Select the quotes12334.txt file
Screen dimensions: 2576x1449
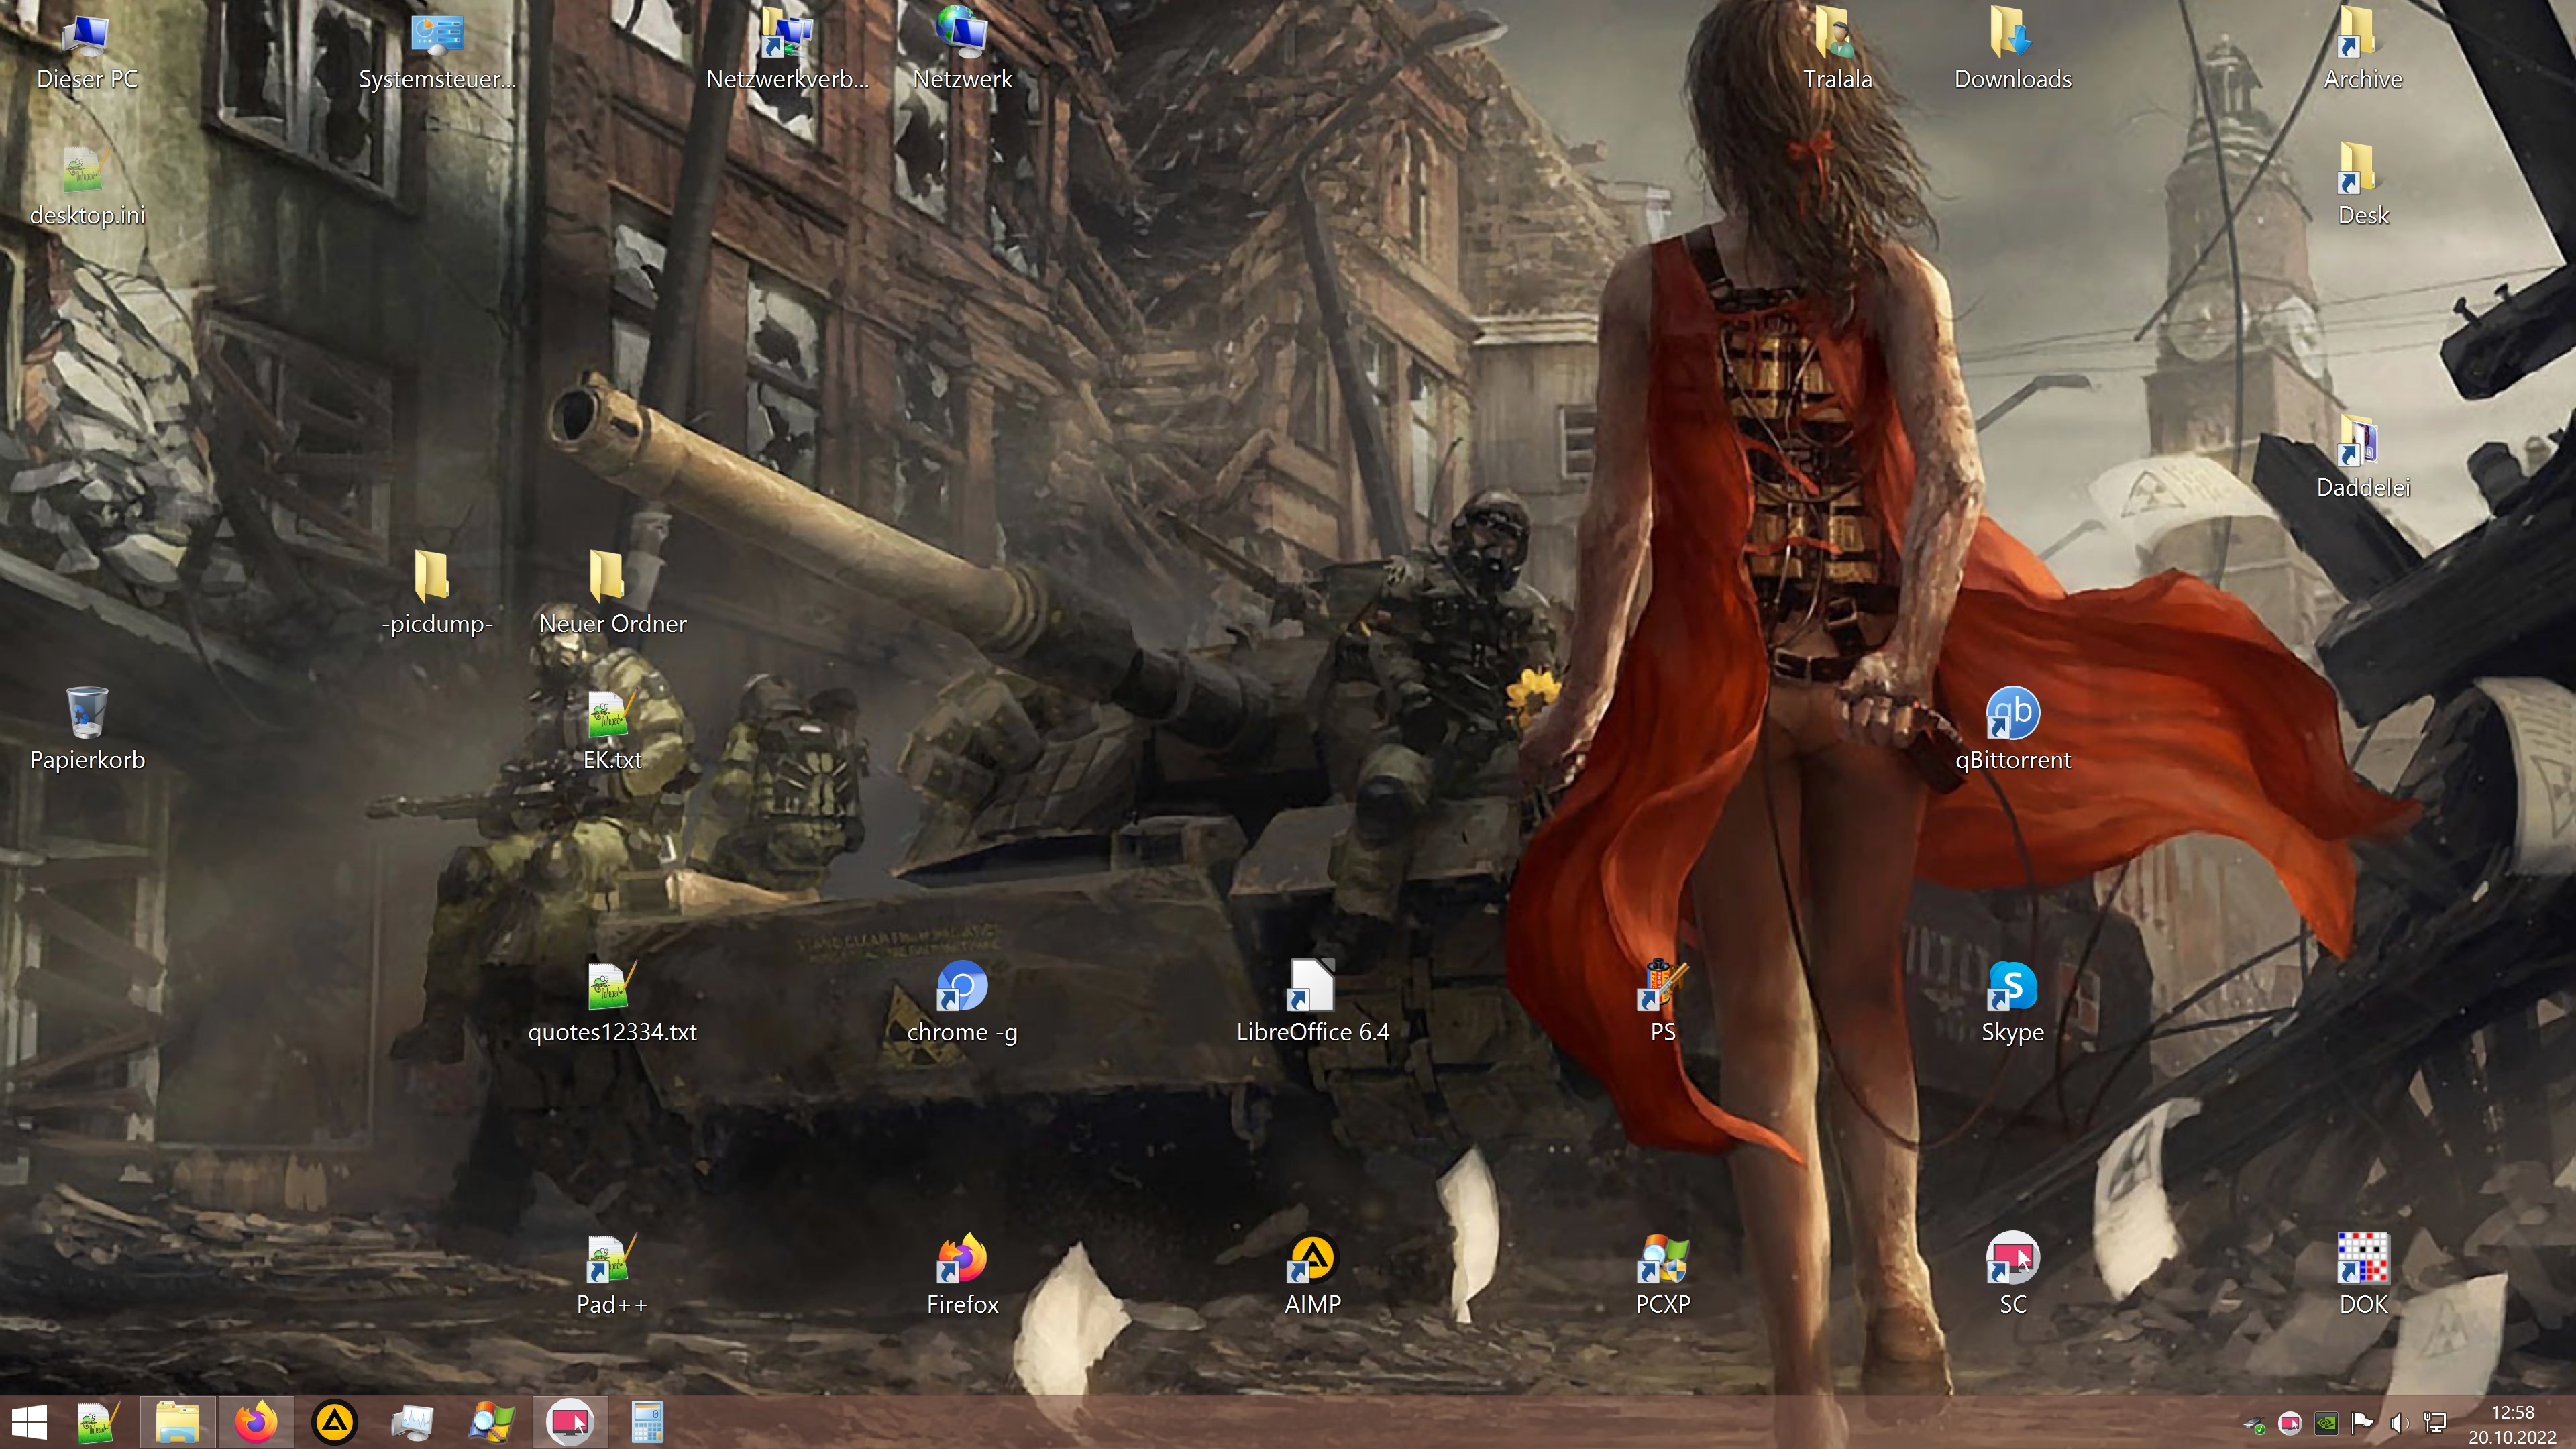tap(610, 987)
